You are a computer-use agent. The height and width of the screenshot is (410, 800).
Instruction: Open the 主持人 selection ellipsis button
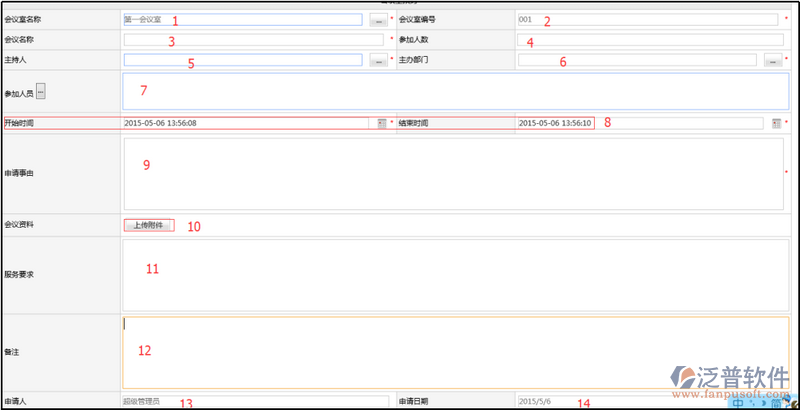click(377, 61)
